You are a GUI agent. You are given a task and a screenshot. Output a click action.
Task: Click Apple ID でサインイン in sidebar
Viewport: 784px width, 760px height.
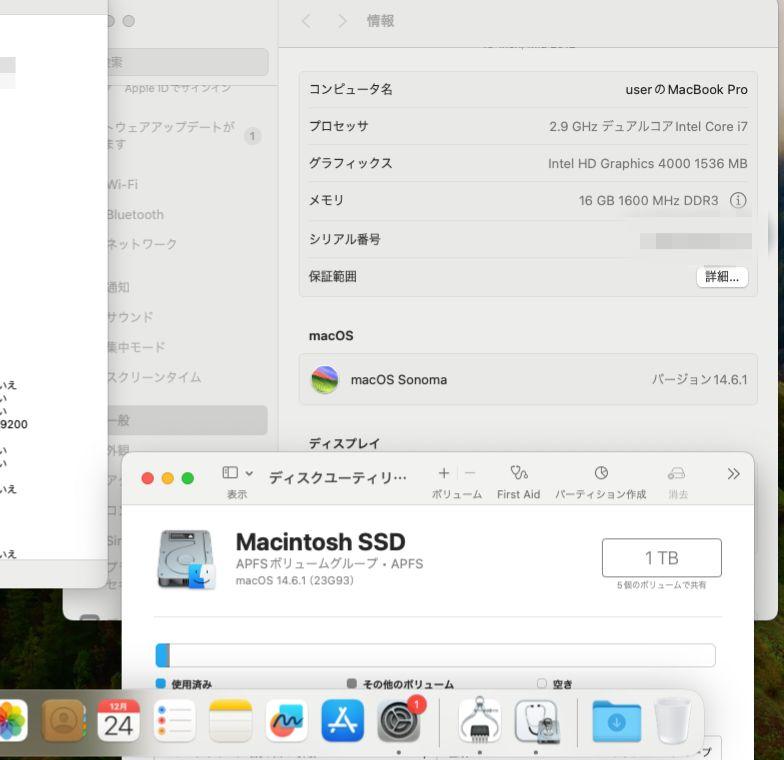click(178, 88)
